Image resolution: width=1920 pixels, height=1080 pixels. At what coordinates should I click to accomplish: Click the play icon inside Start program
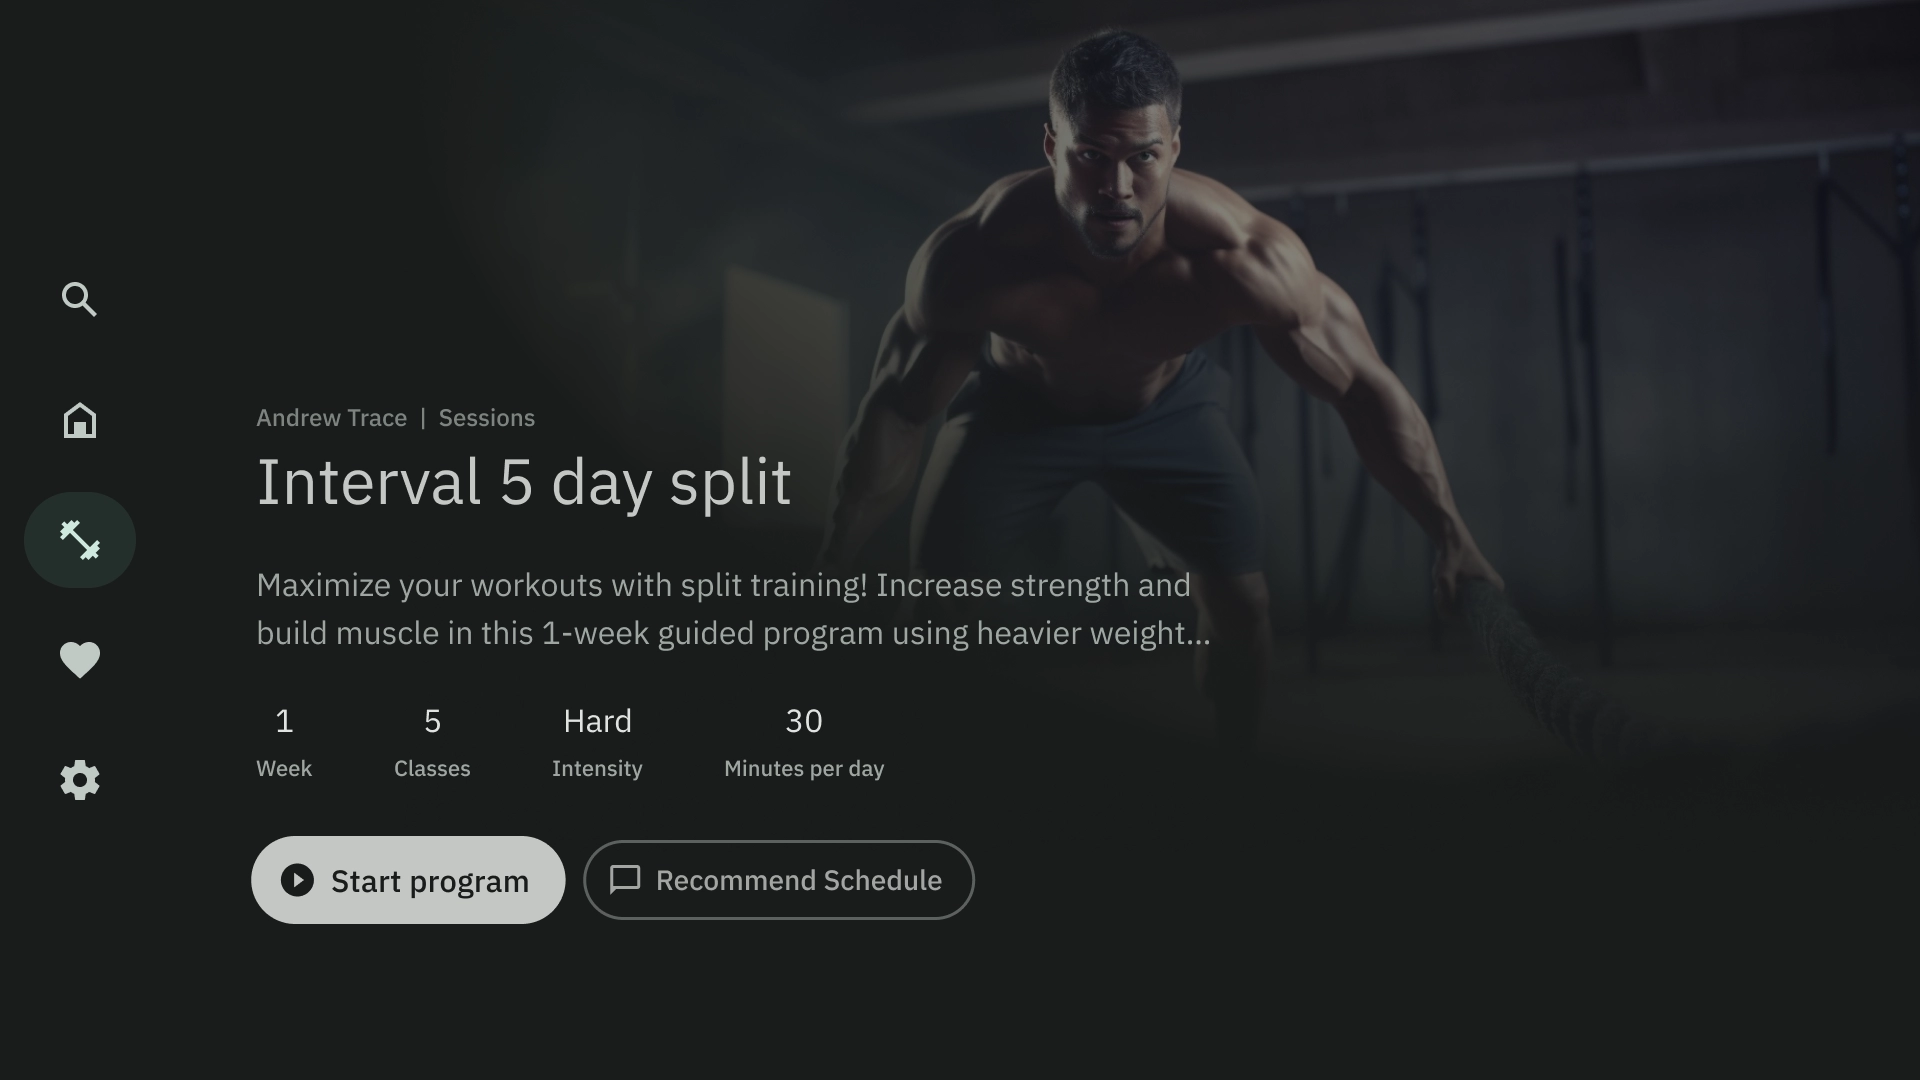[297, 880]
